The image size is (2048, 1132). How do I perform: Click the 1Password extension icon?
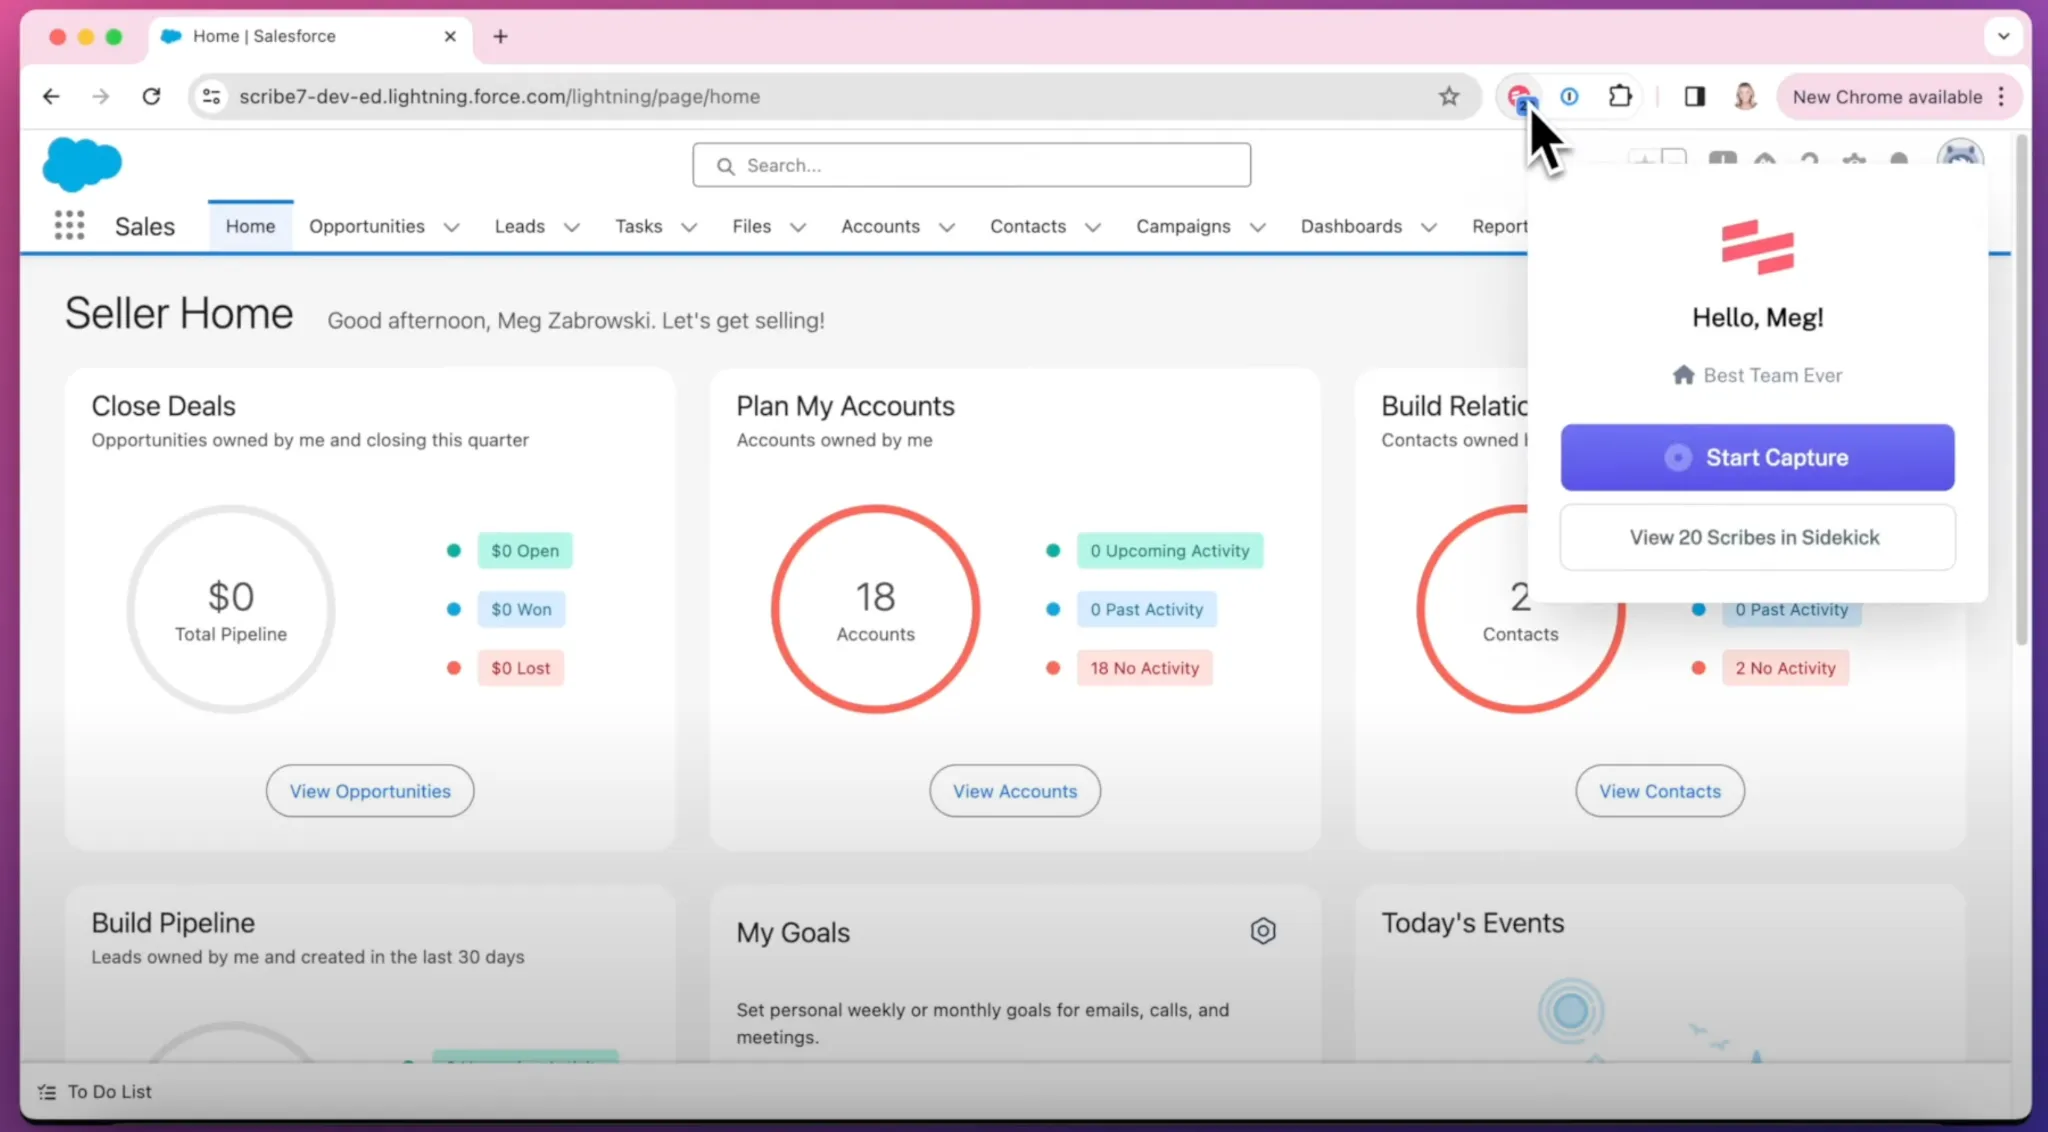pyautogui.click(x=1569, y=96)
